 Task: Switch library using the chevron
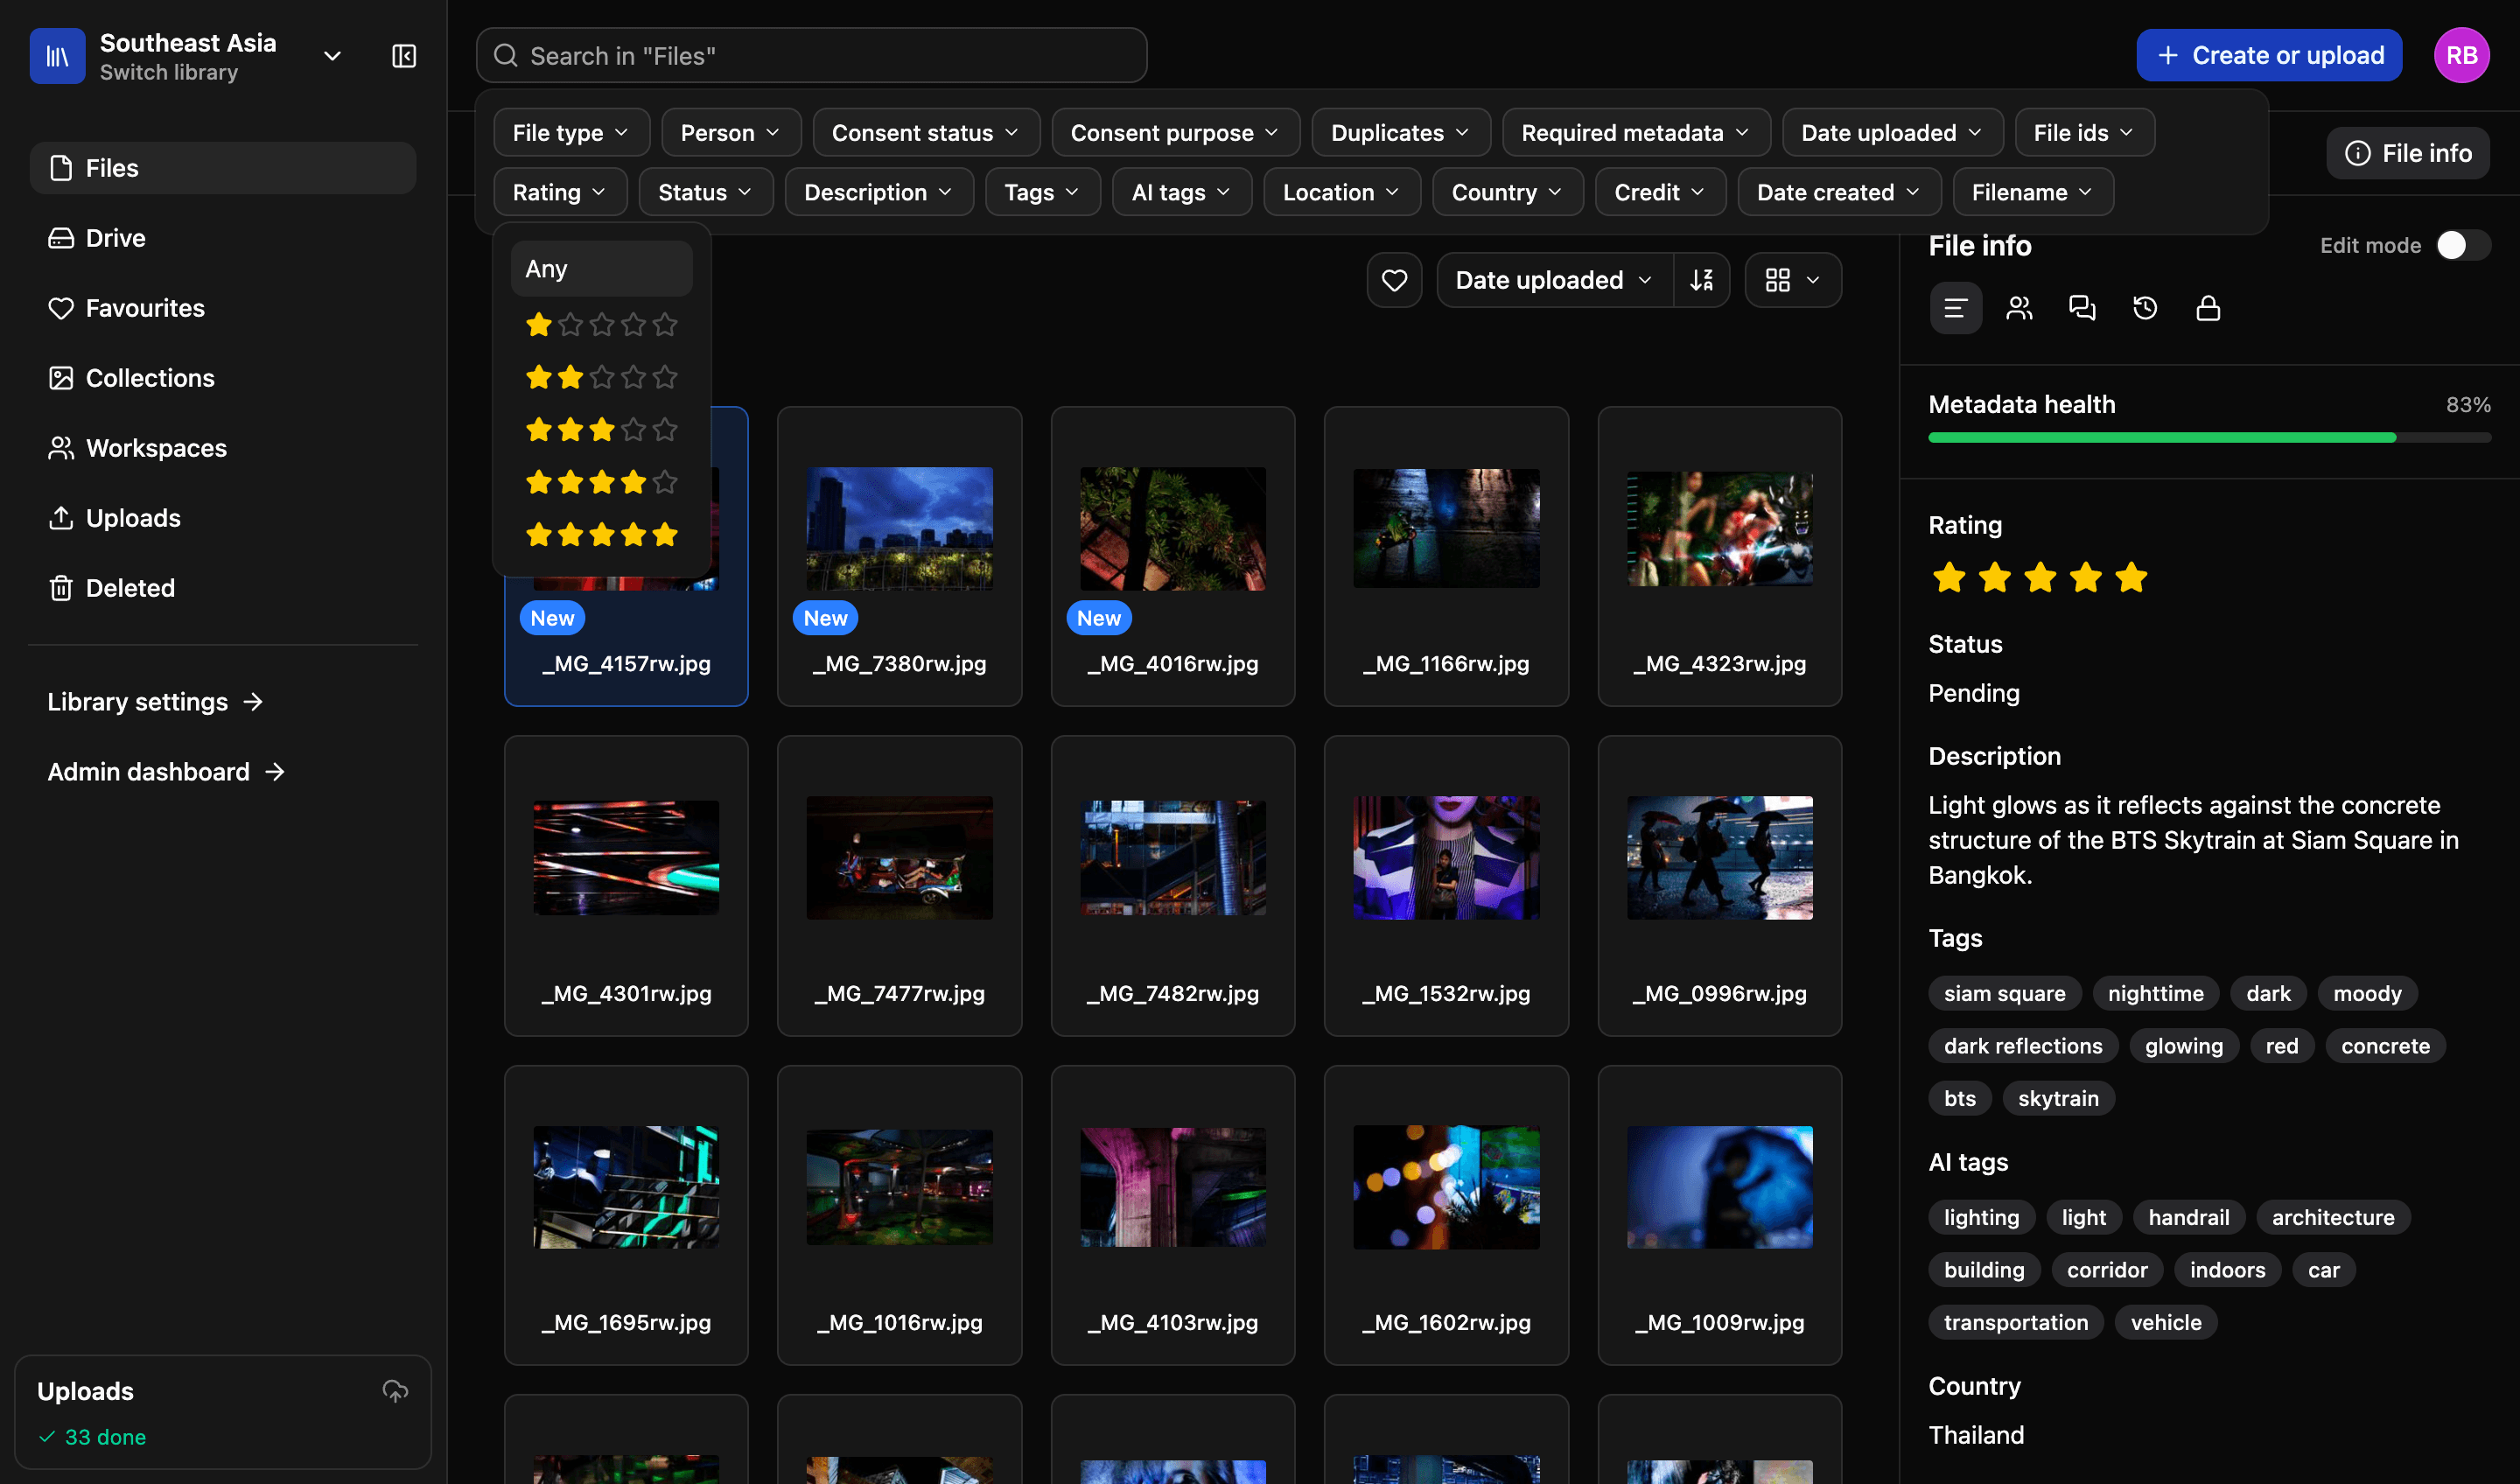pos(332,56)
